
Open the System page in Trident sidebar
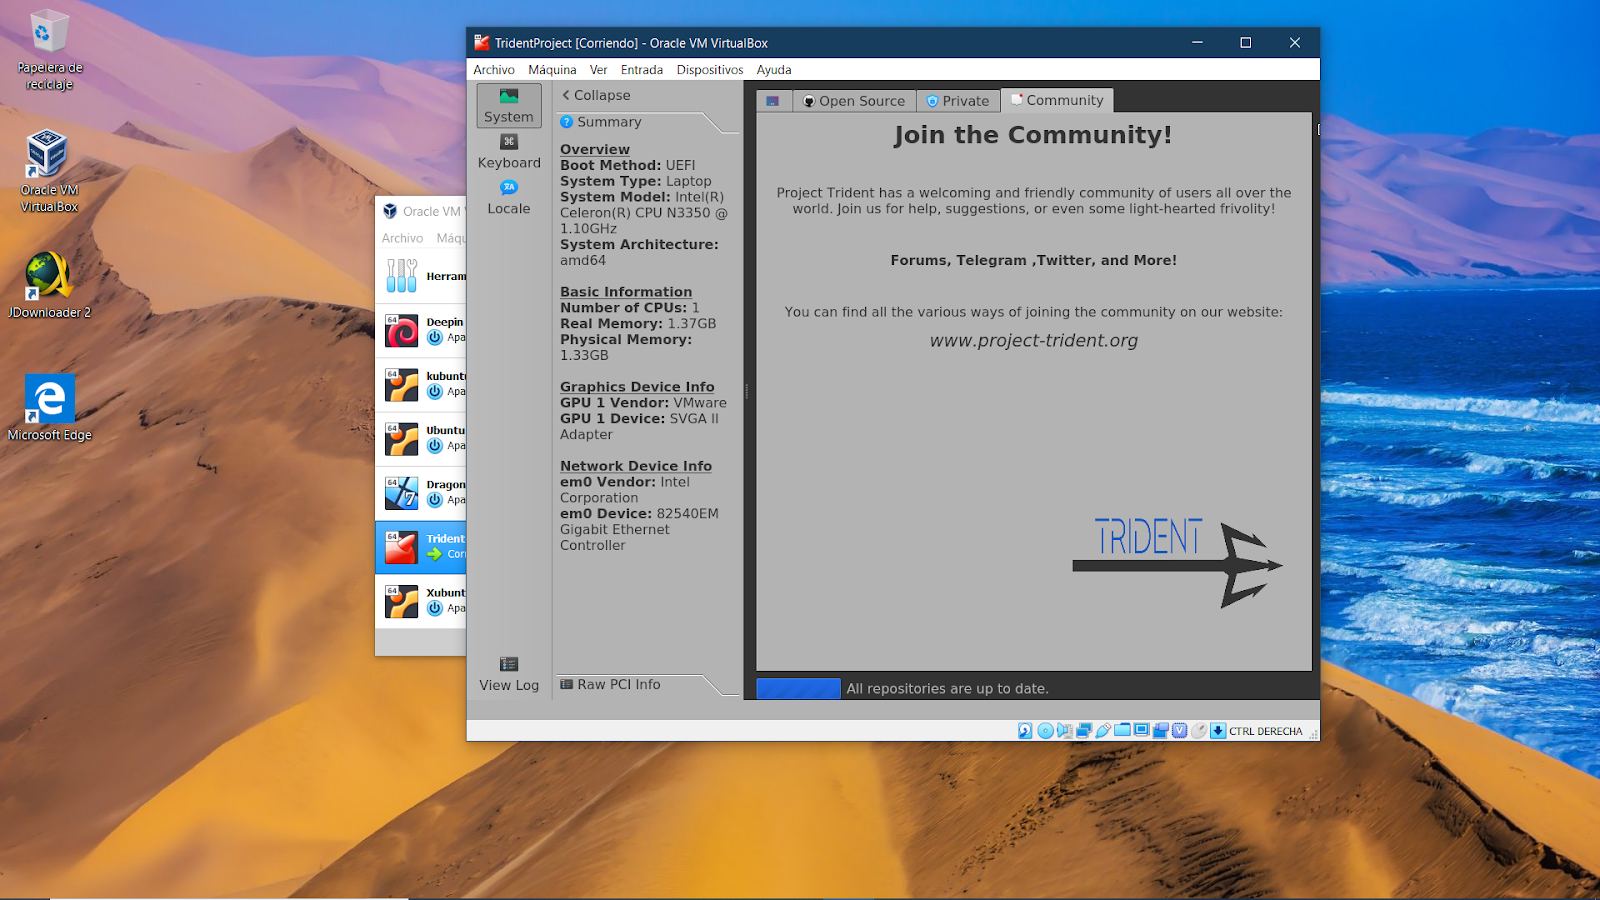(x=509, y=105)
